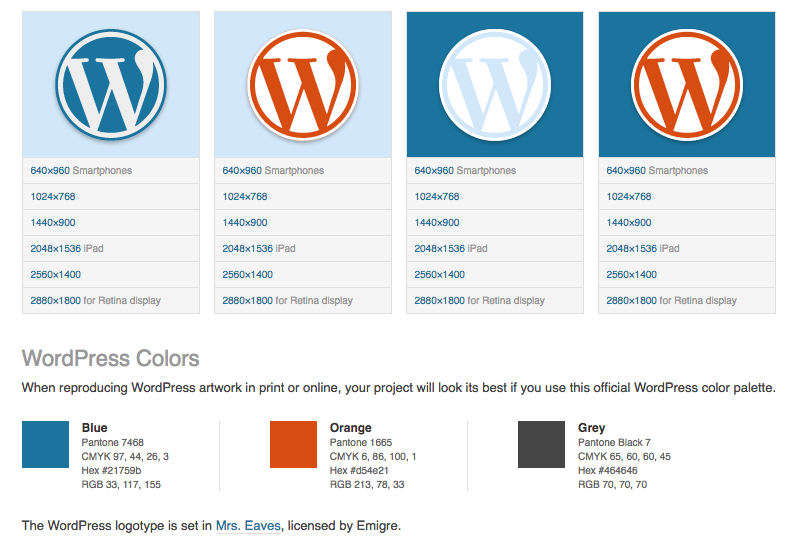Open the Mrs. Eaves font link
Viewport: 799px width, 558px height.
(248, 525)
